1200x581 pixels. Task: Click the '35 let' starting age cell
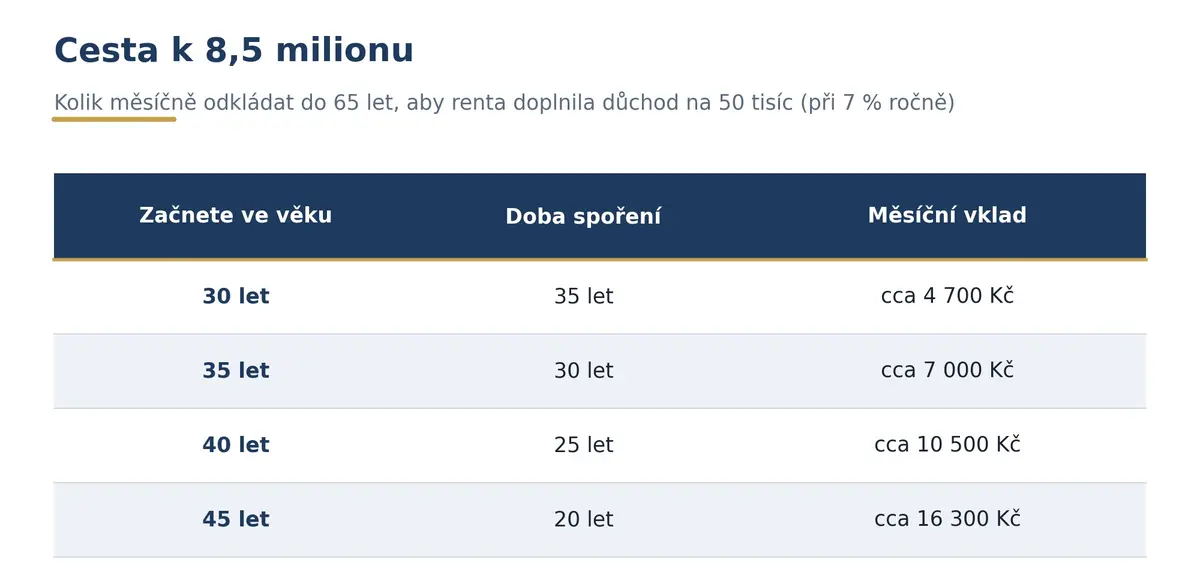click(x=236, y=371)
